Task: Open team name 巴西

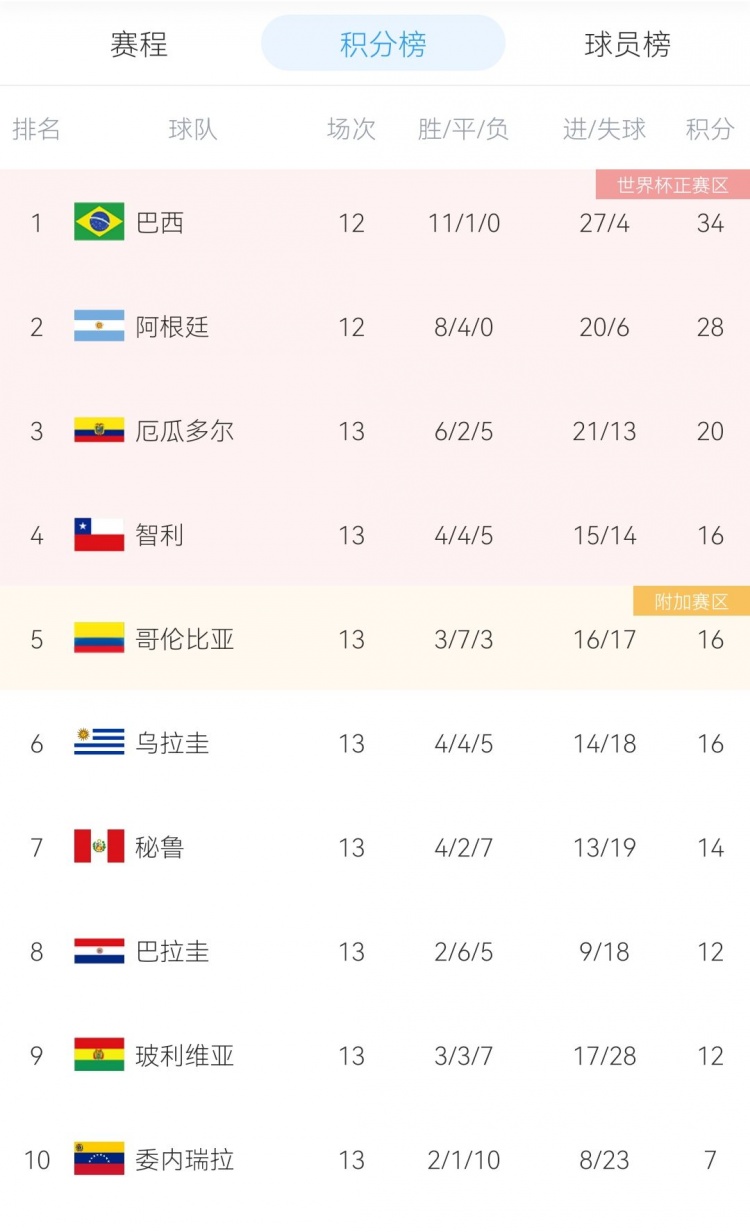Action: (x=160, y=223)
